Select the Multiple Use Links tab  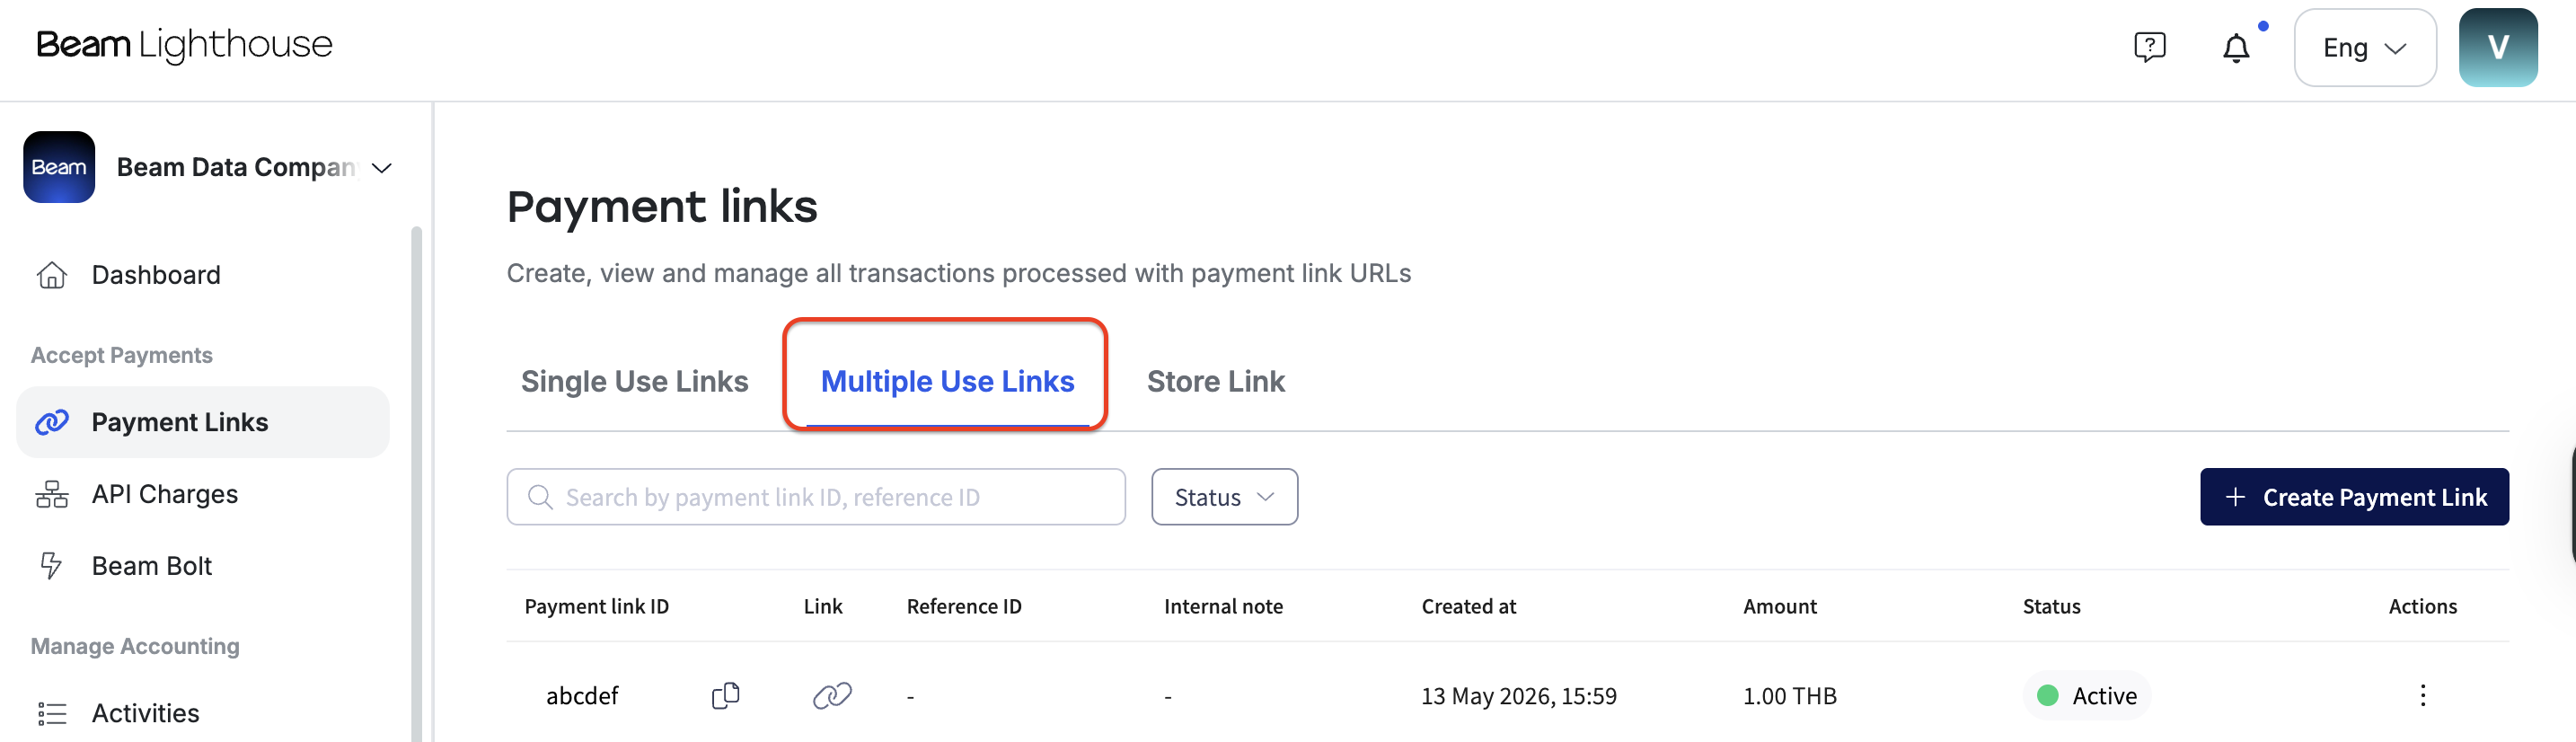tap(947, 381)
